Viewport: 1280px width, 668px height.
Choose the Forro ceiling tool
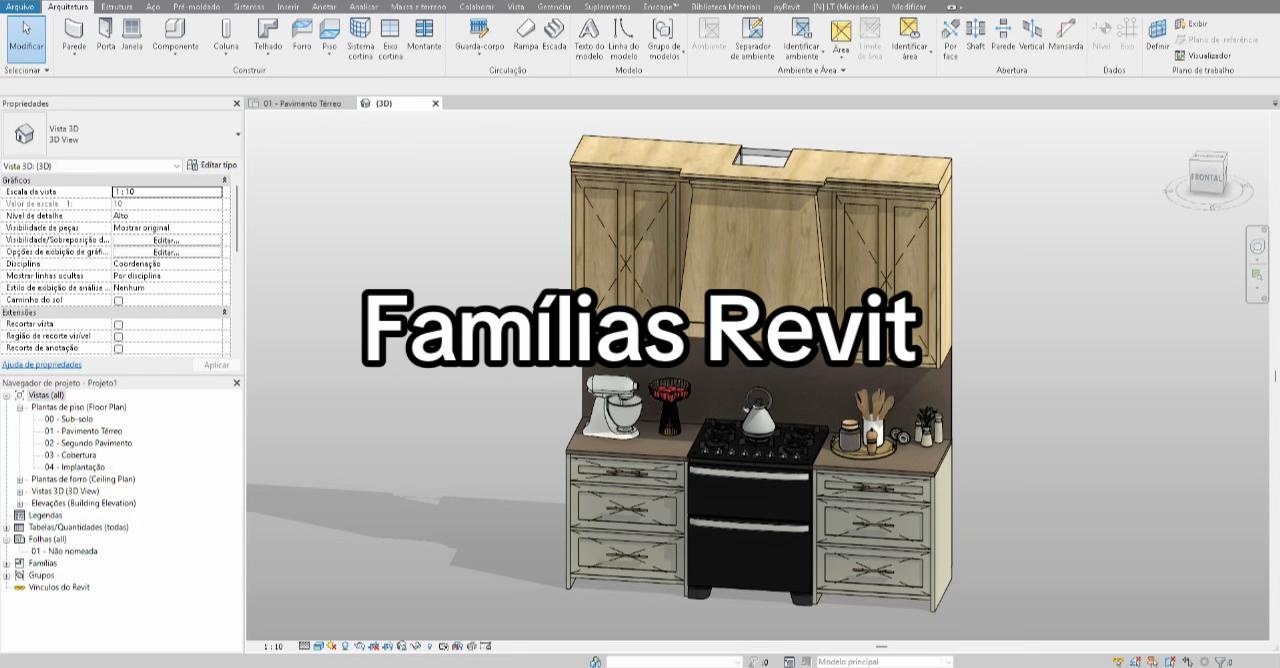[x=302, y=34]
